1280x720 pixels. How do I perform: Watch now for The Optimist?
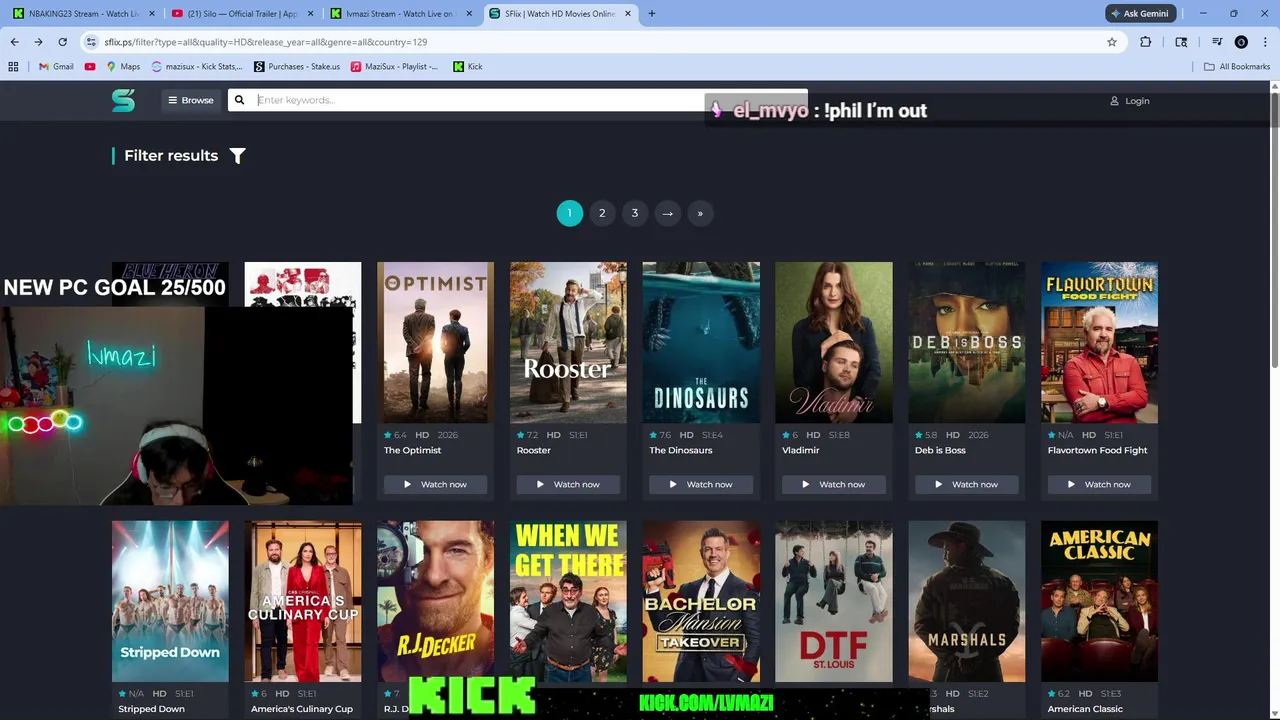[x=435, y=484]
